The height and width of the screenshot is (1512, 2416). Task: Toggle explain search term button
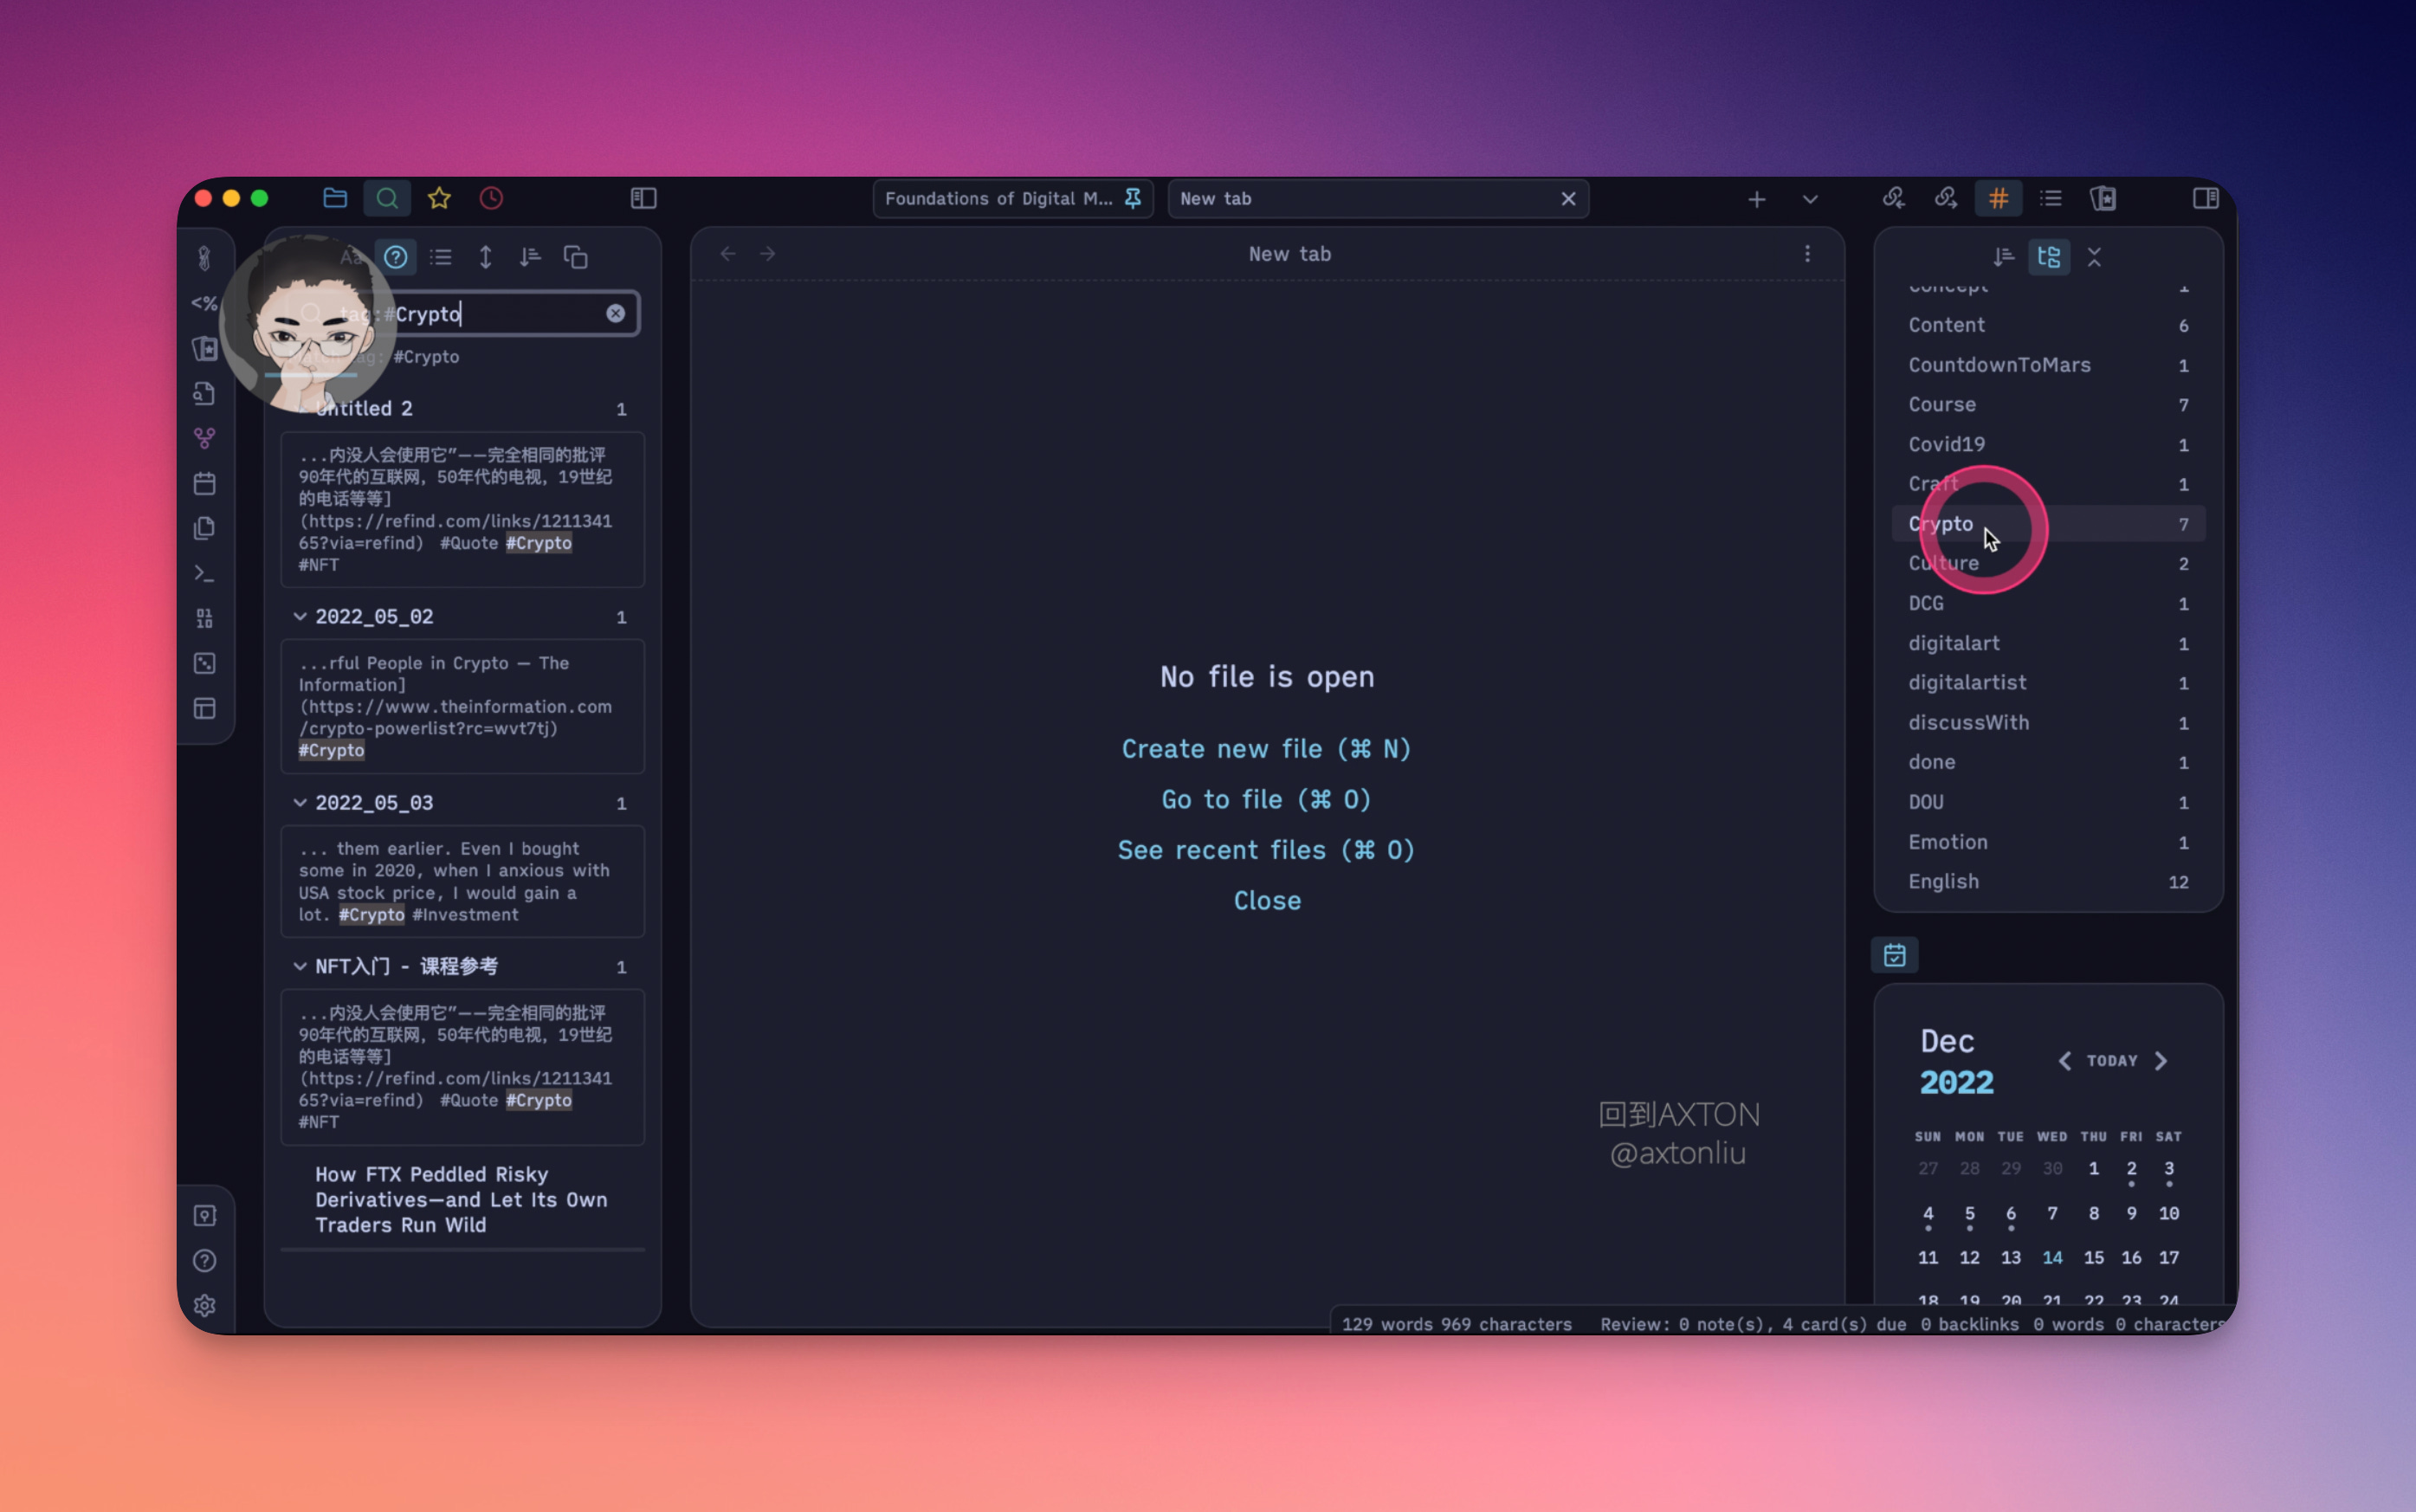coord(396,257)
